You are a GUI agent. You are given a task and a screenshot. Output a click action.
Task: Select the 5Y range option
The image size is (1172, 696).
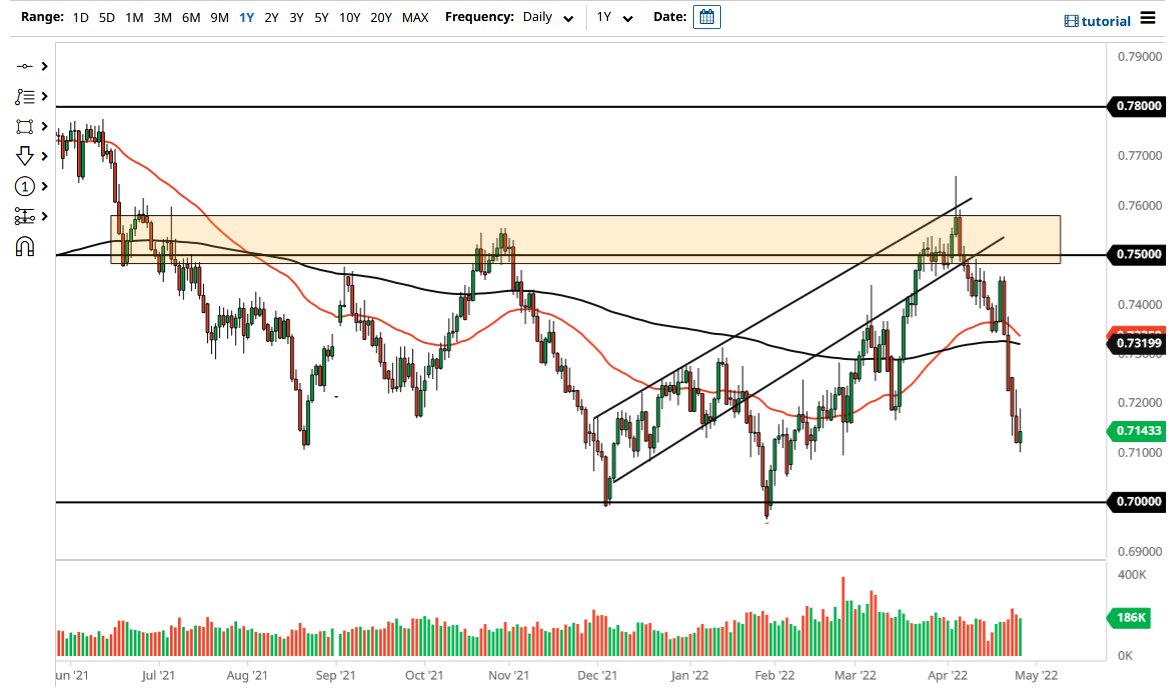click(320, 17)
